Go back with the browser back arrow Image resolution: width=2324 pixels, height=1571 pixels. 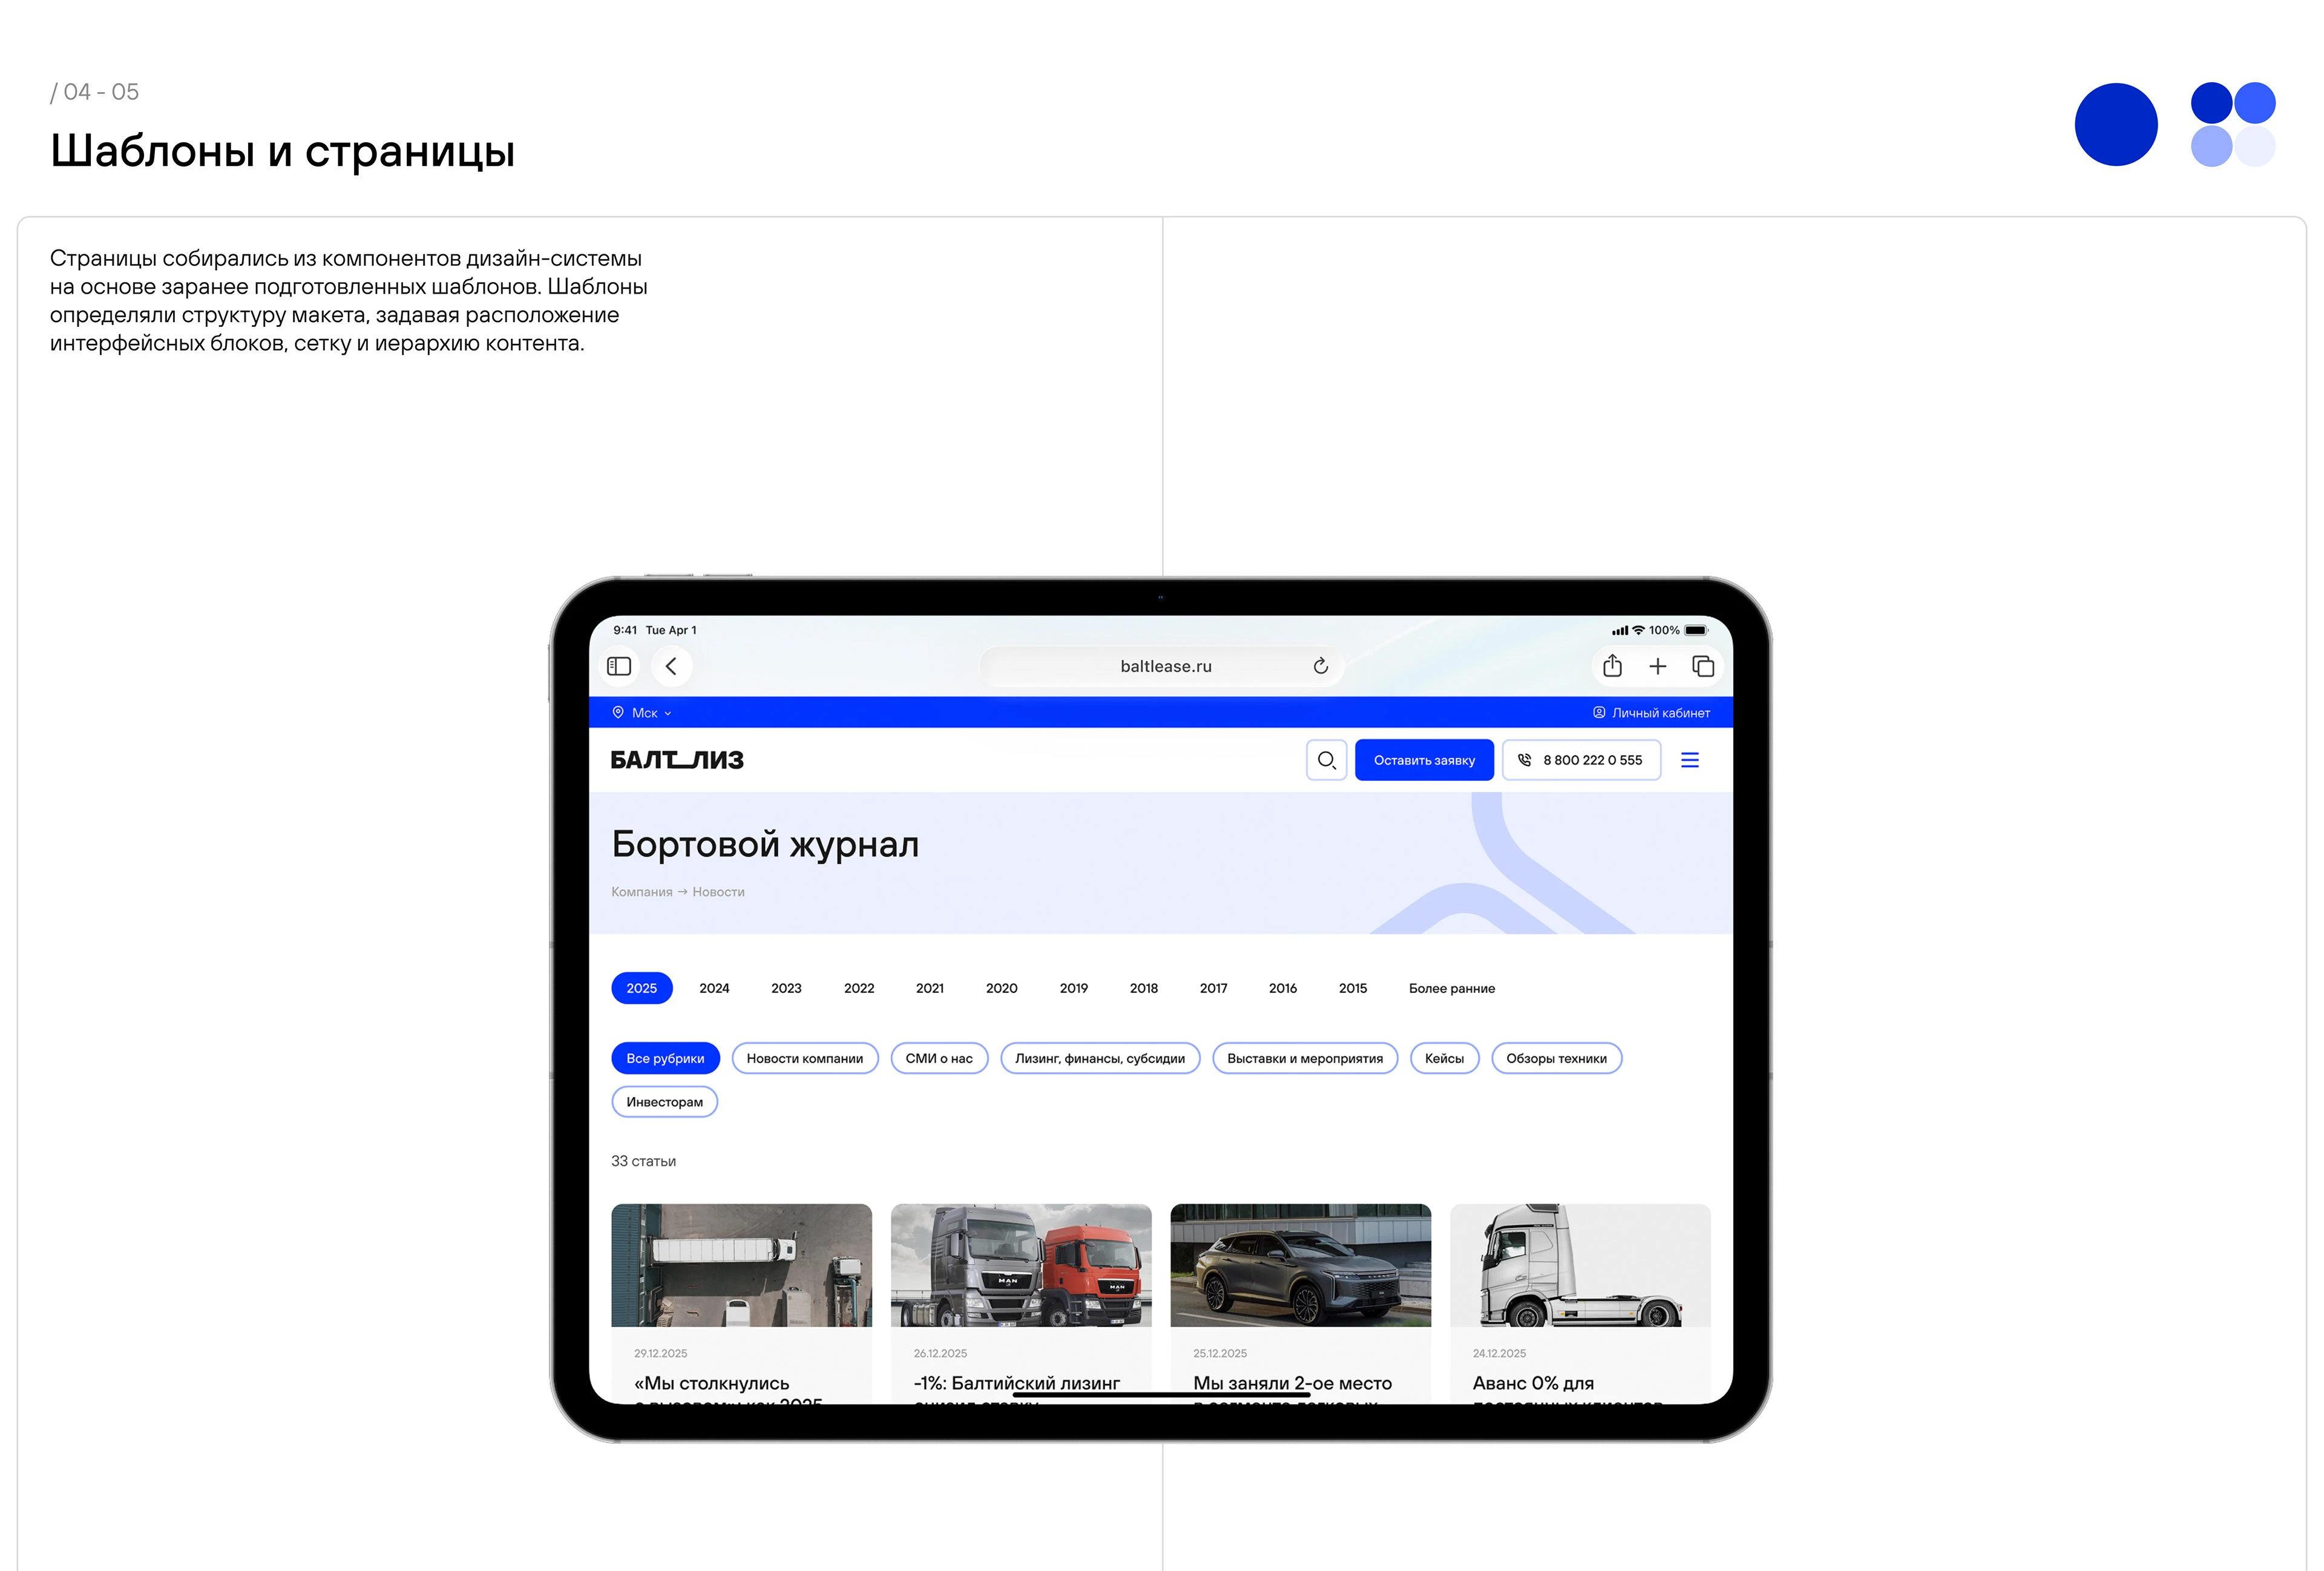click(671, 666)
